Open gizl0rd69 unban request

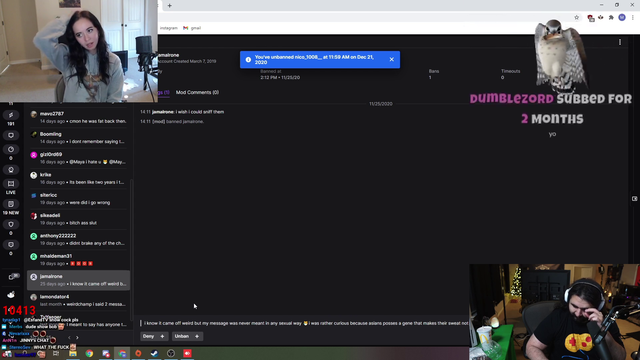[x=78, y=158]
